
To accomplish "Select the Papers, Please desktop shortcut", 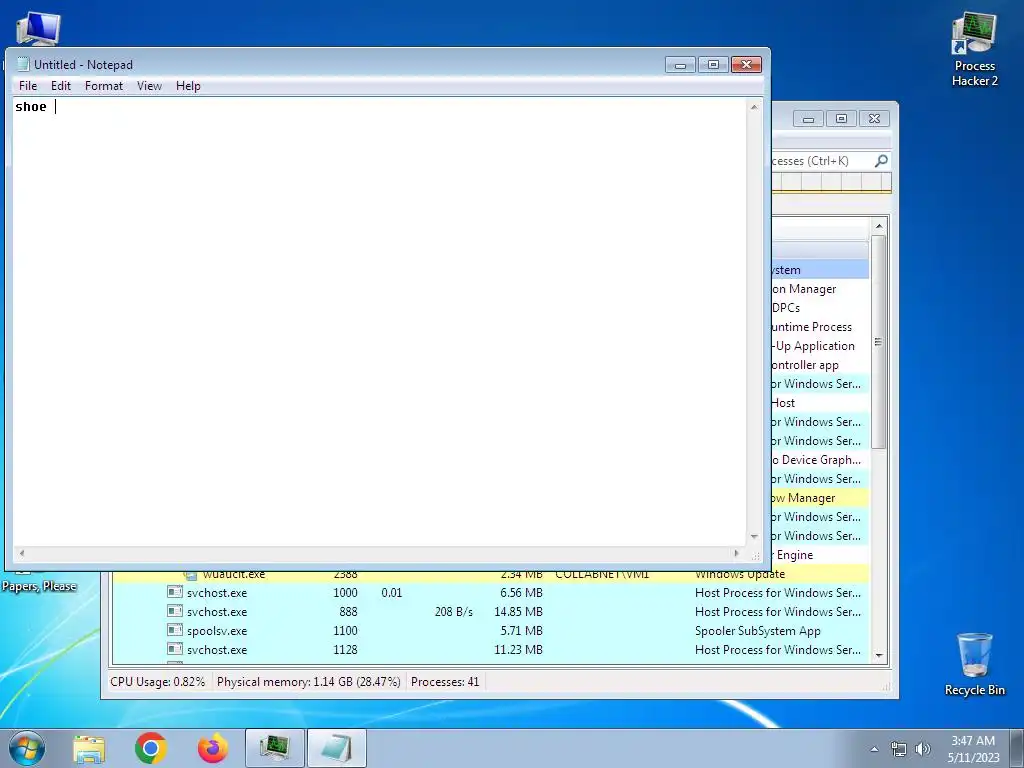I will 39,585.
